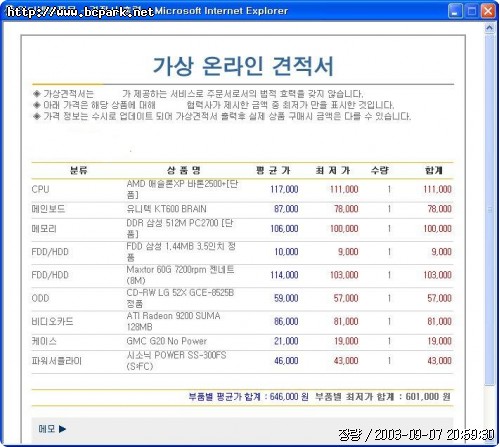The width and height of the screenshot is (500, 447).
Task: Select the CPU category cell
Action: click(40, 189)
